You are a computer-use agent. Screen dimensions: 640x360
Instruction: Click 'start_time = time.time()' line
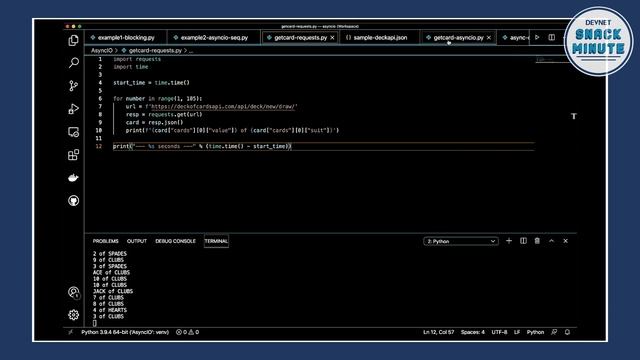tap(151, 83)
